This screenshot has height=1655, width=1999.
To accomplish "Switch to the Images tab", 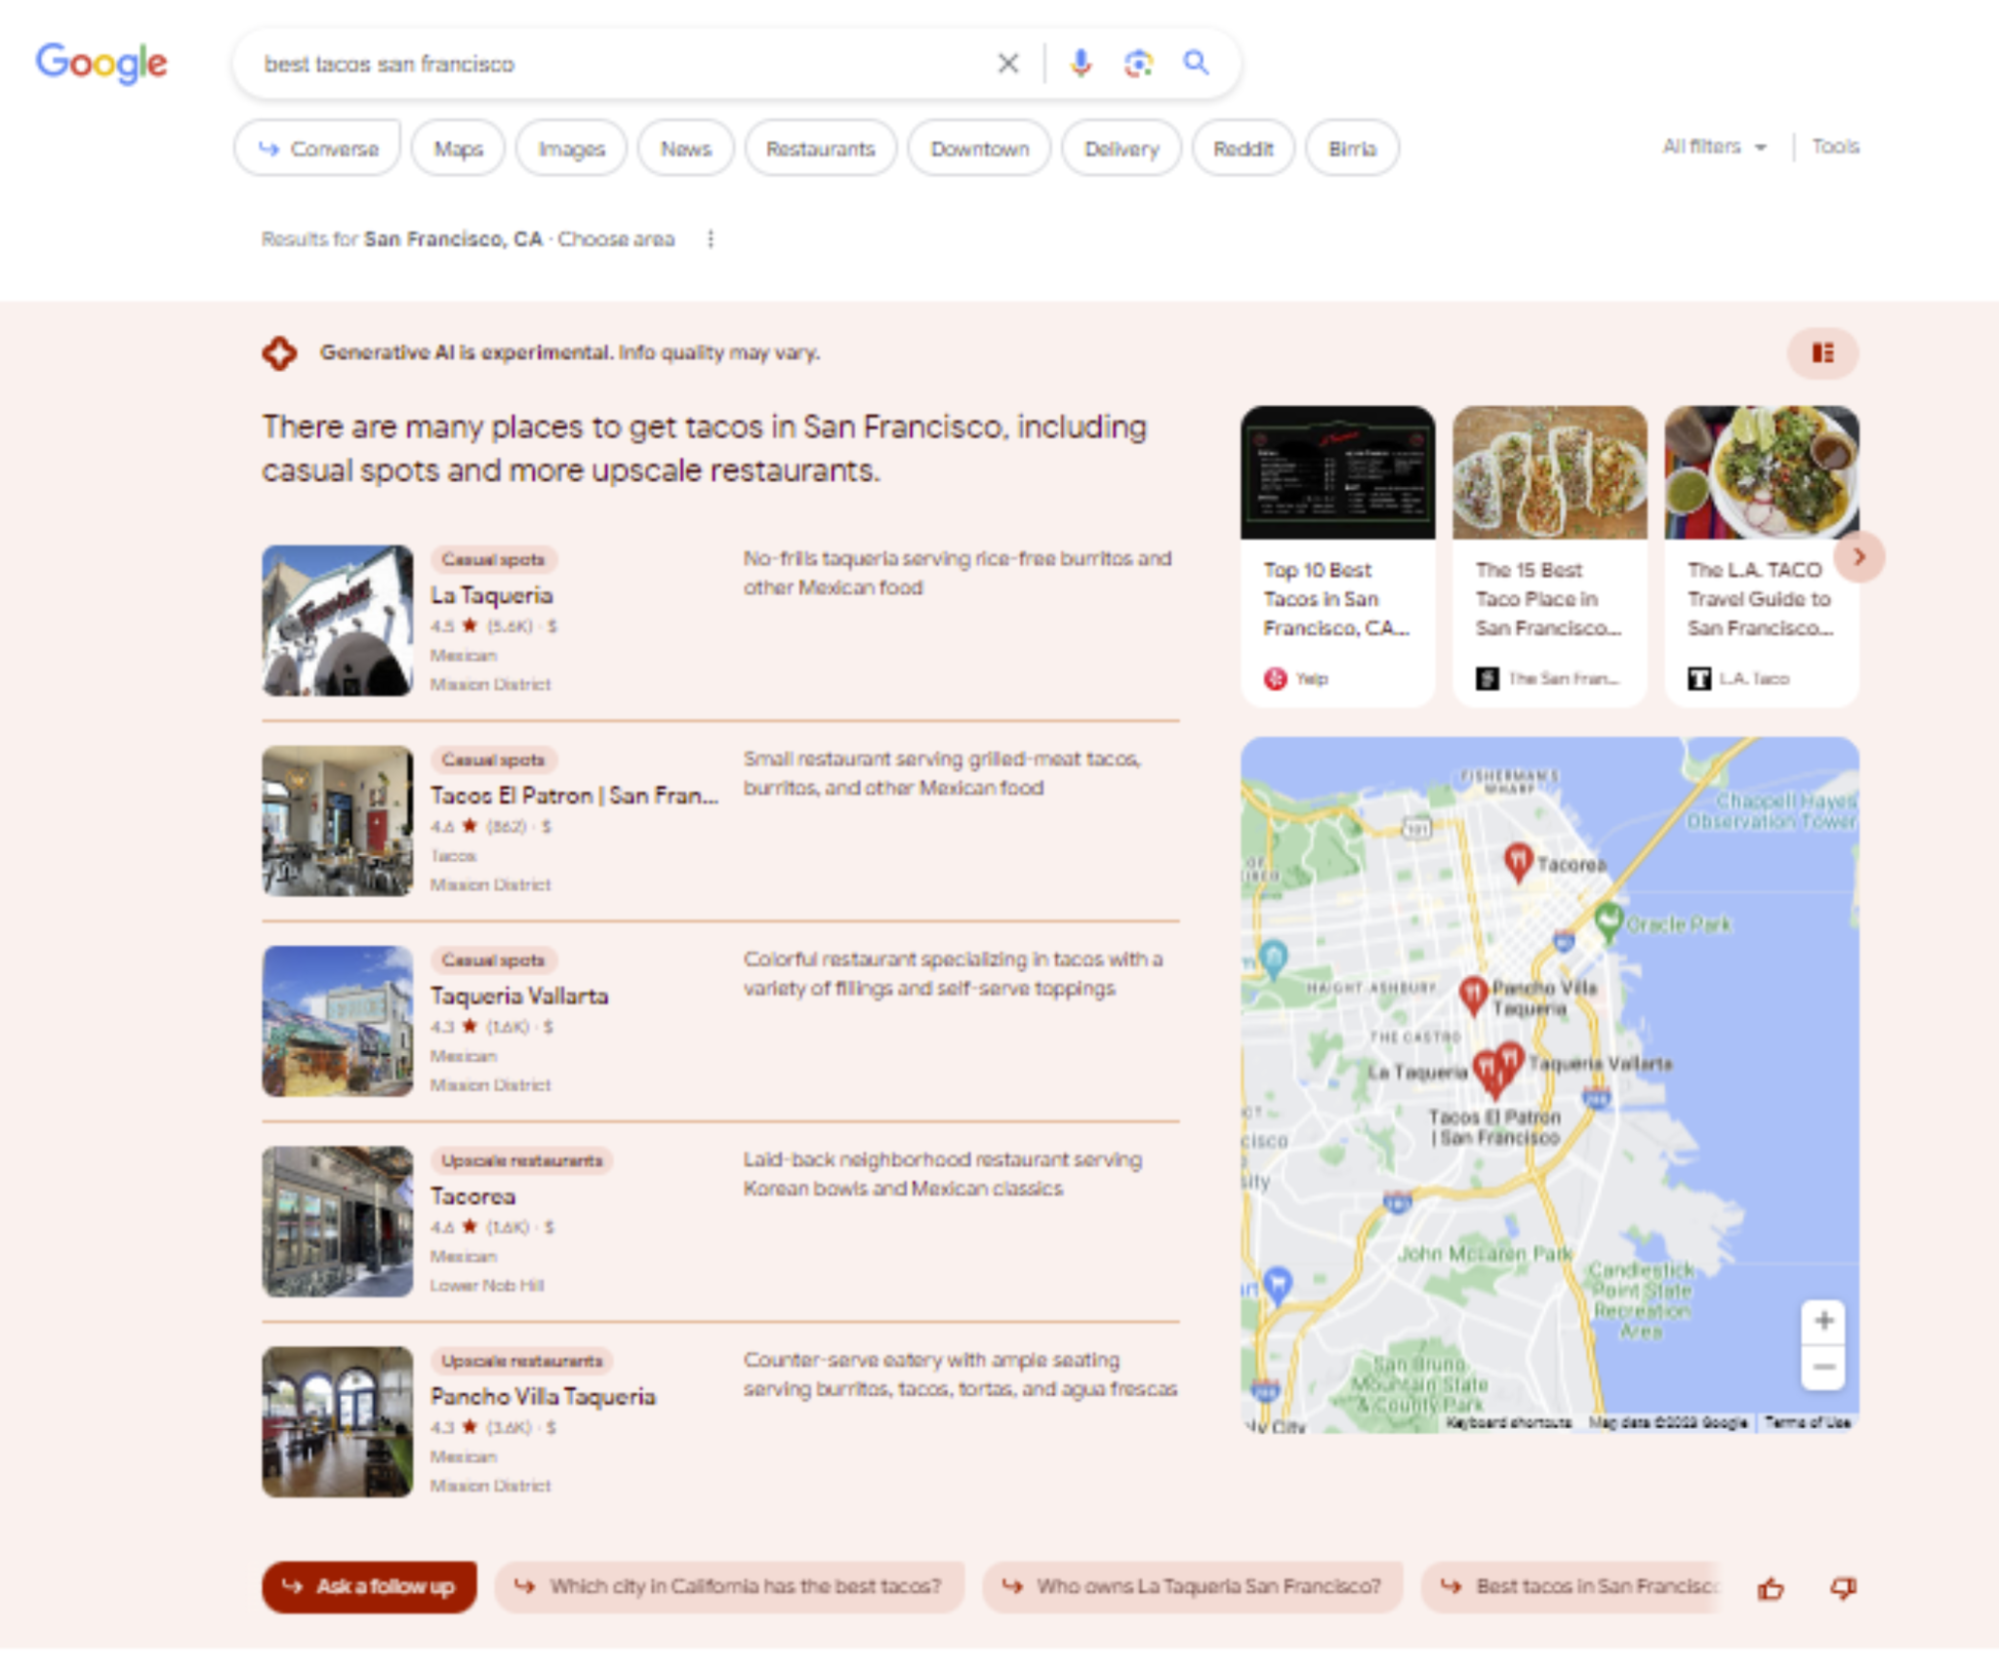I will coord(571,149).
